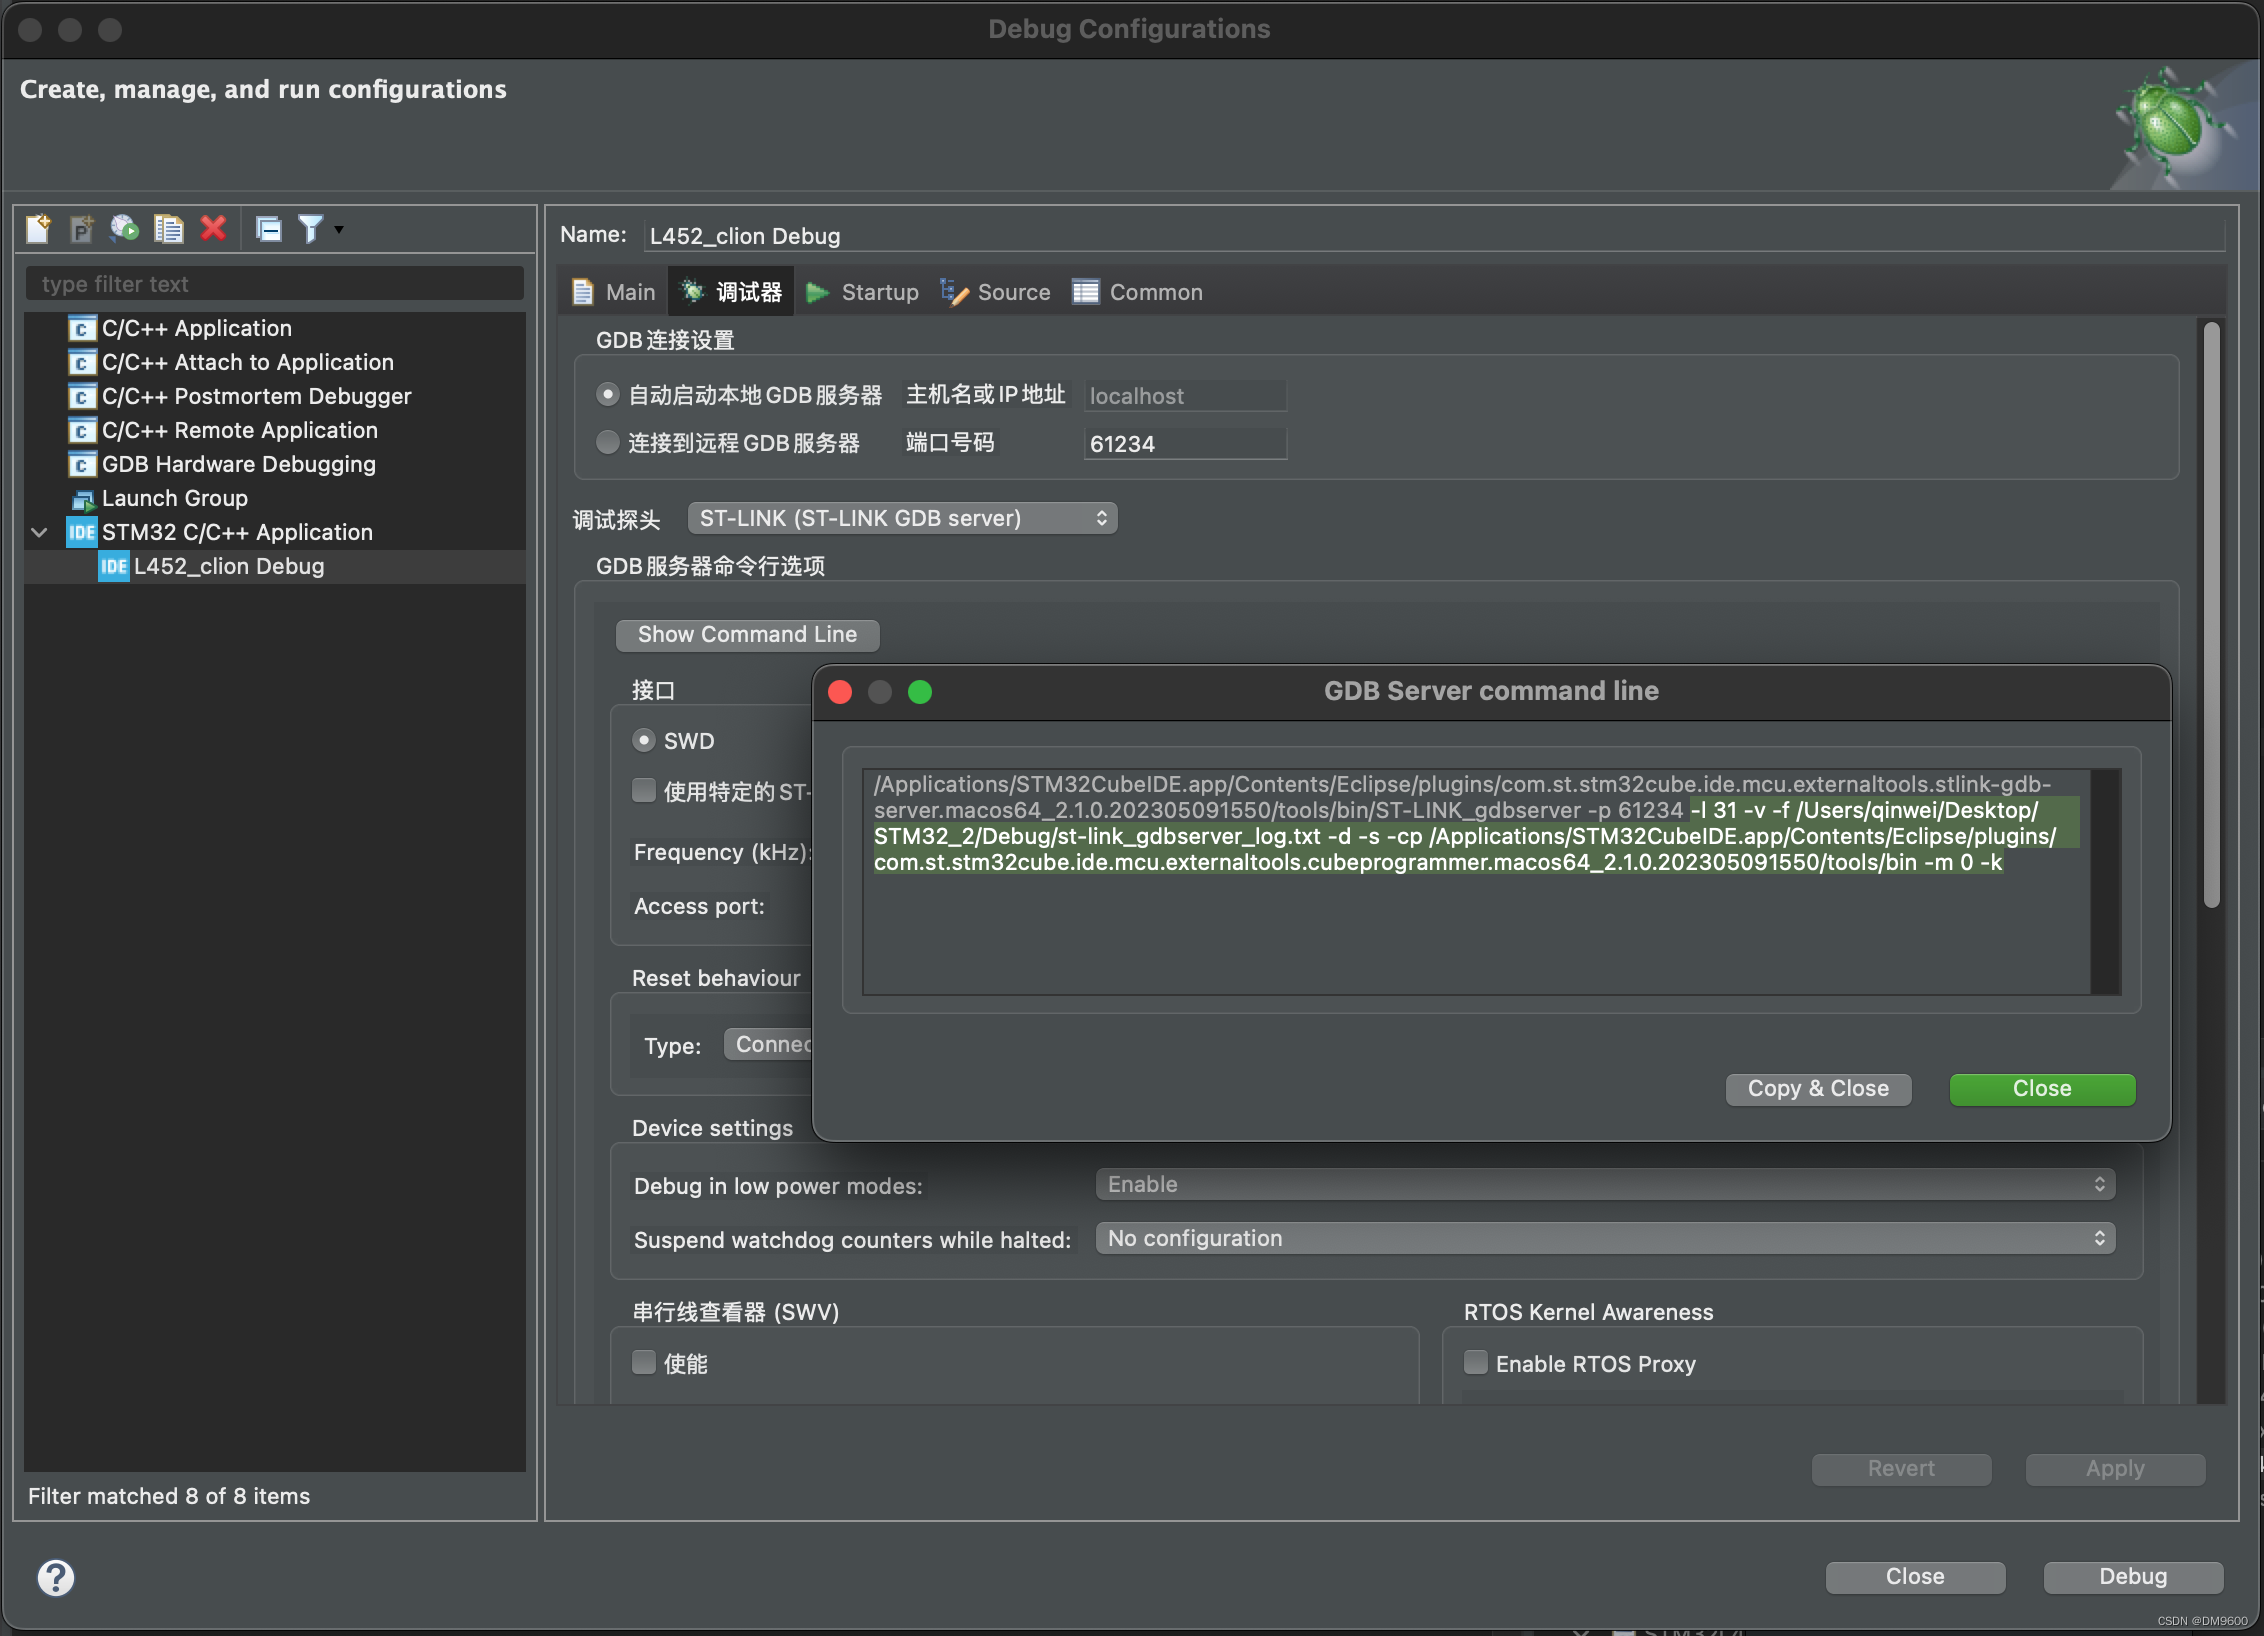The width and height of the screenshot is (2264, 1636).
Task: Click the Export launch configuration icon
Action: [x=125, y=229]
